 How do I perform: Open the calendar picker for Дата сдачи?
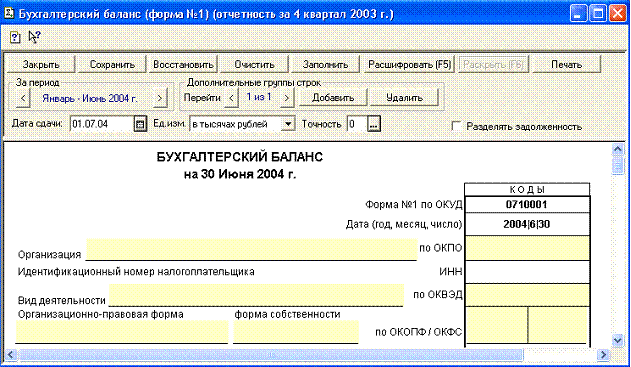coord(140,124)
